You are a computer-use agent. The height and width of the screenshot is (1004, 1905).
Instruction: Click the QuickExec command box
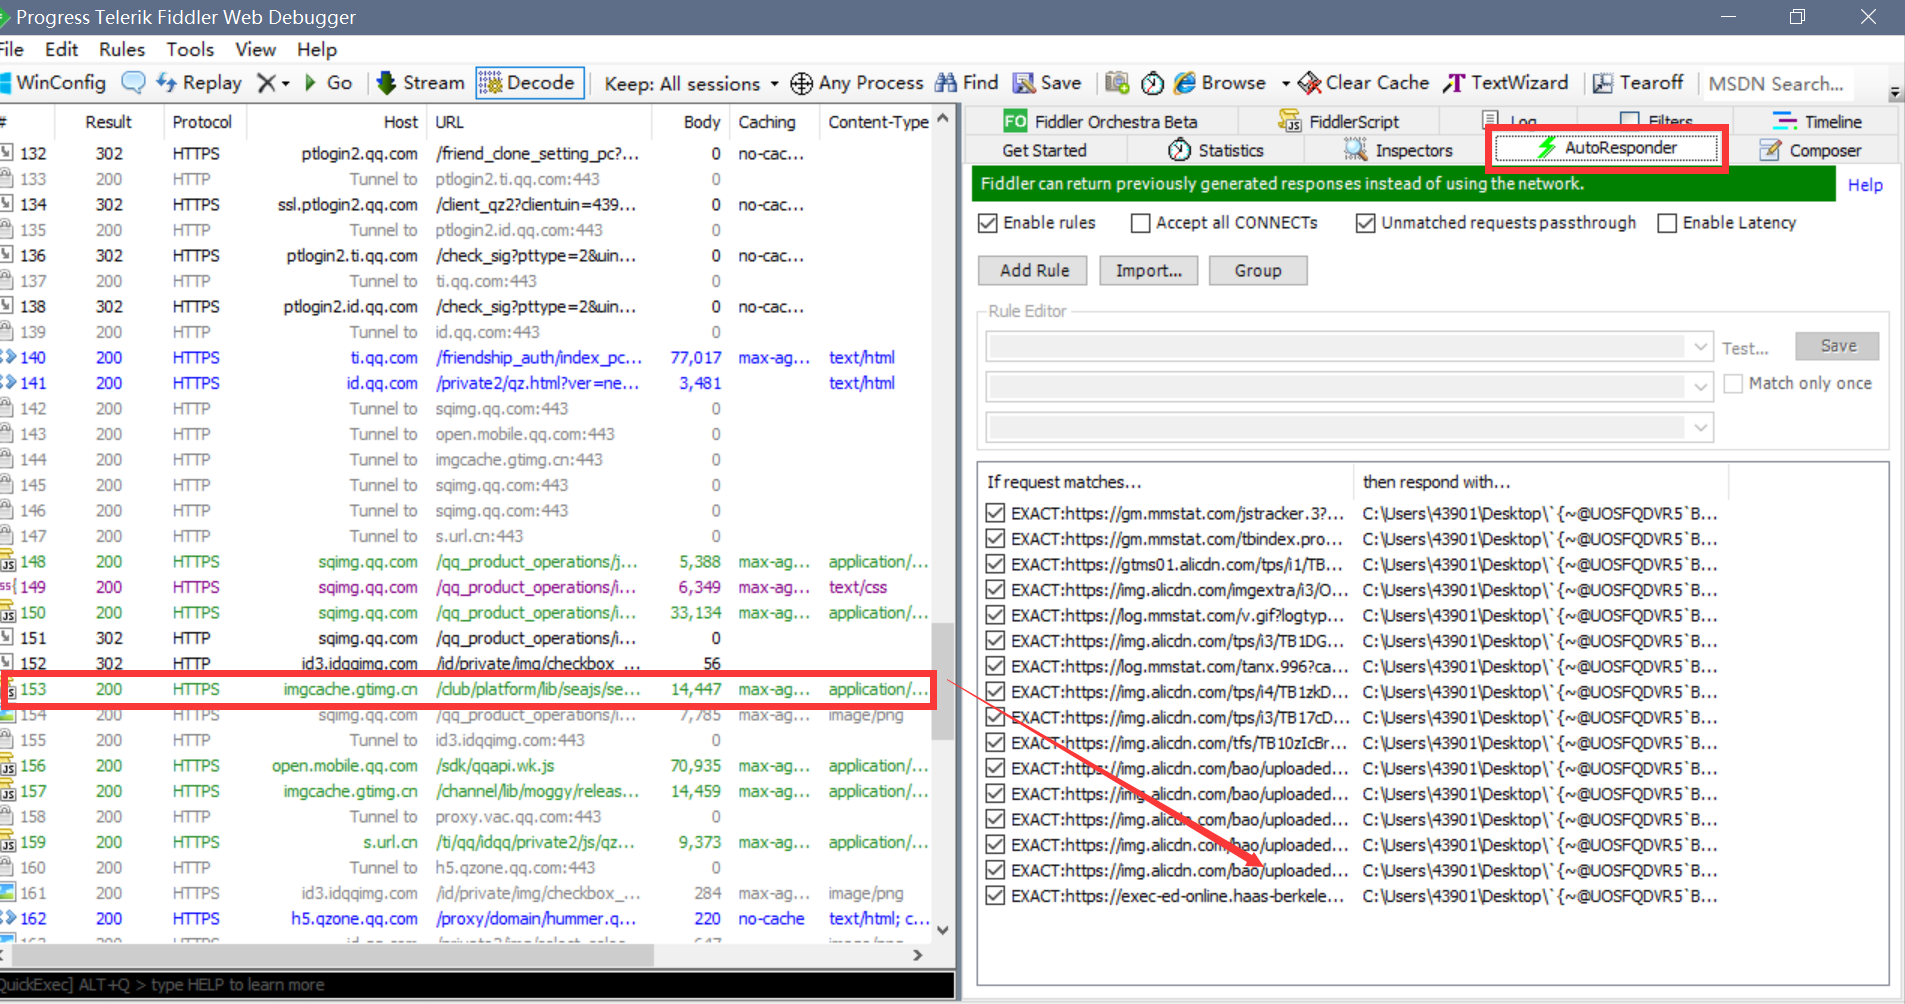point(477,985)
